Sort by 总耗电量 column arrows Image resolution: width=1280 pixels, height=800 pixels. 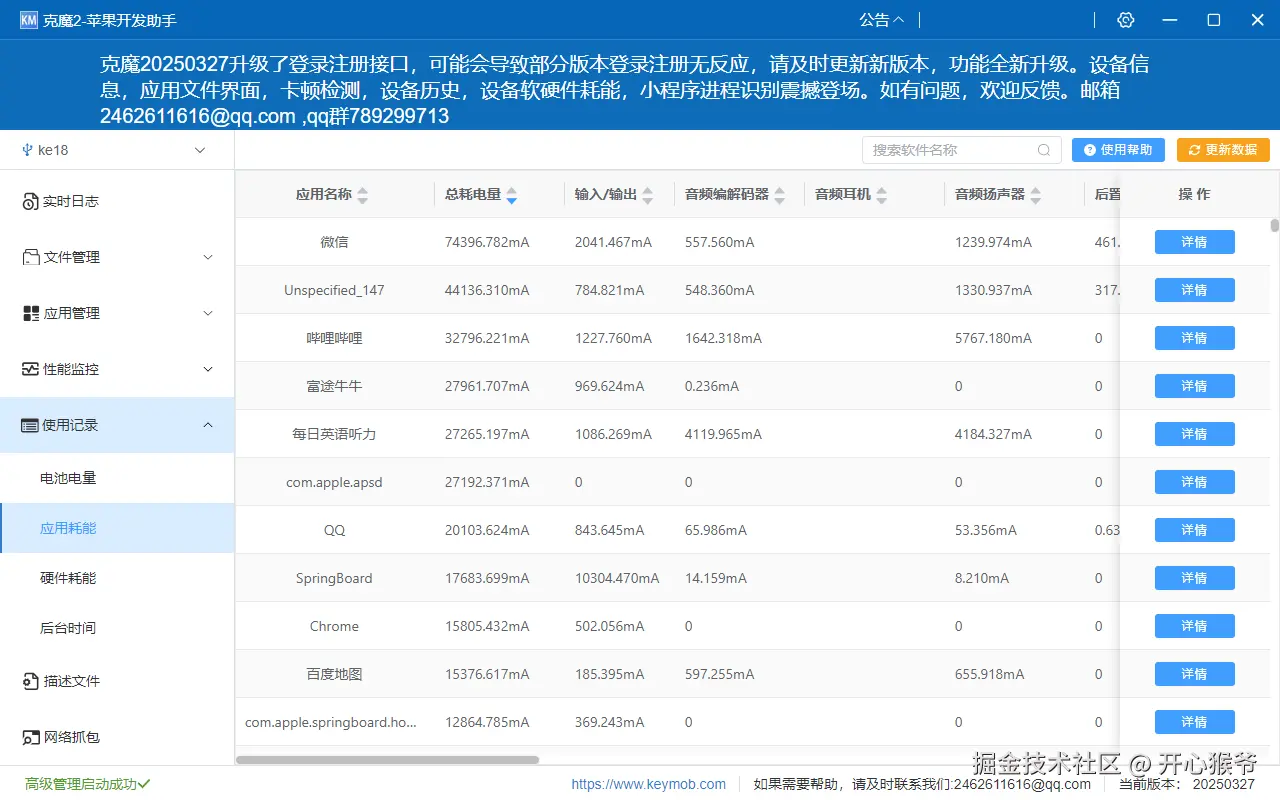click(511, 195)
